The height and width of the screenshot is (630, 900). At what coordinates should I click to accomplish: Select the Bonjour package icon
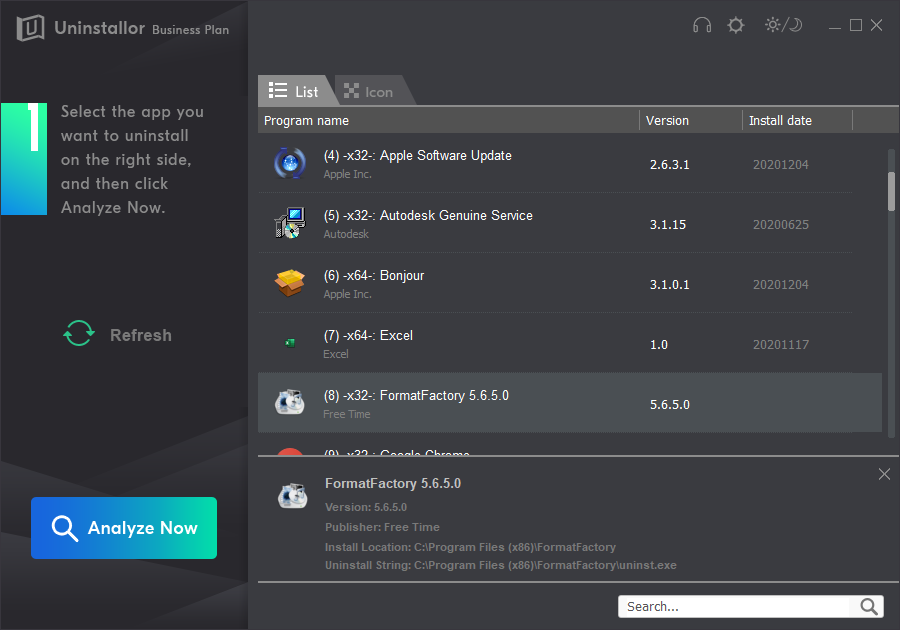click(290, 283)
